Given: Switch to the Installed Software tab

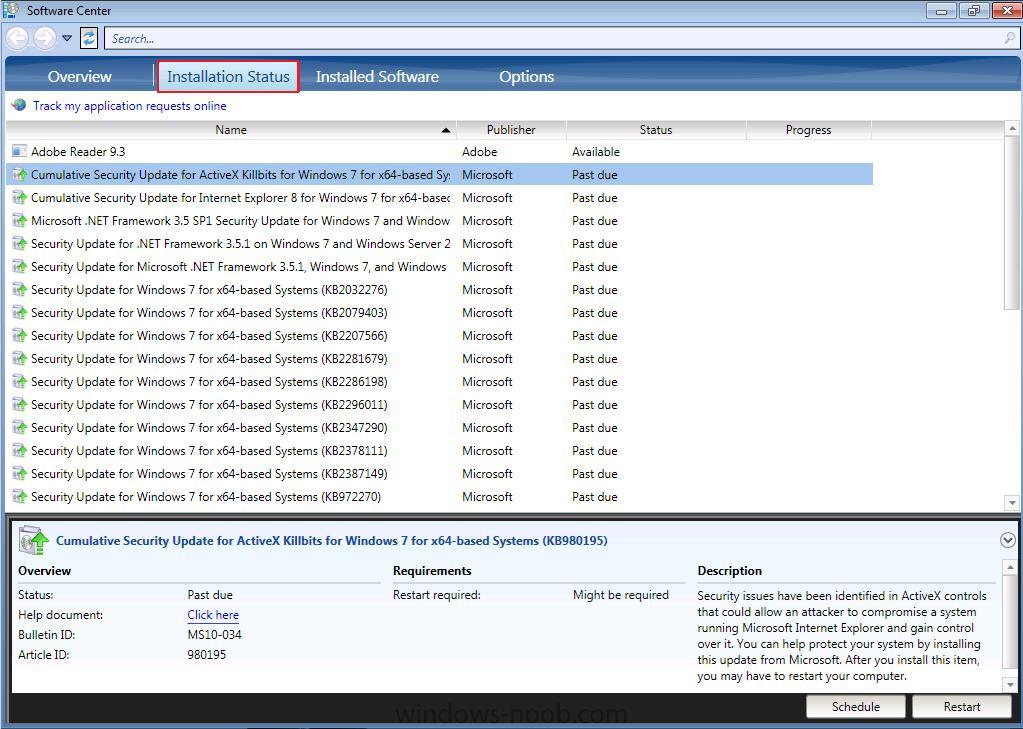Looking at the screenshot, I should coord(377,76).
